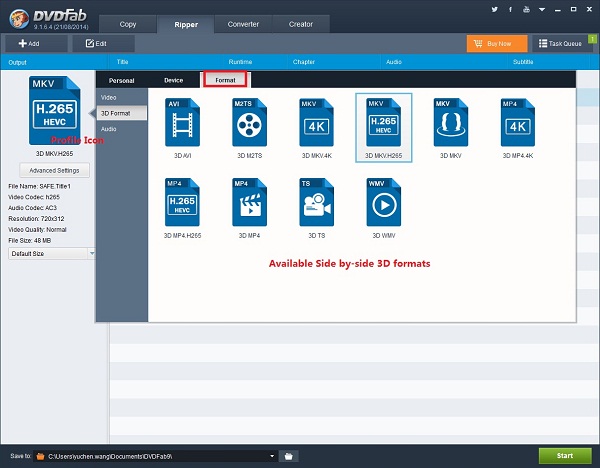This screenshot has width=600, height=468.
Task: Click the MKV H.265 profile icon in Output
Action: [x=54, y=110]
